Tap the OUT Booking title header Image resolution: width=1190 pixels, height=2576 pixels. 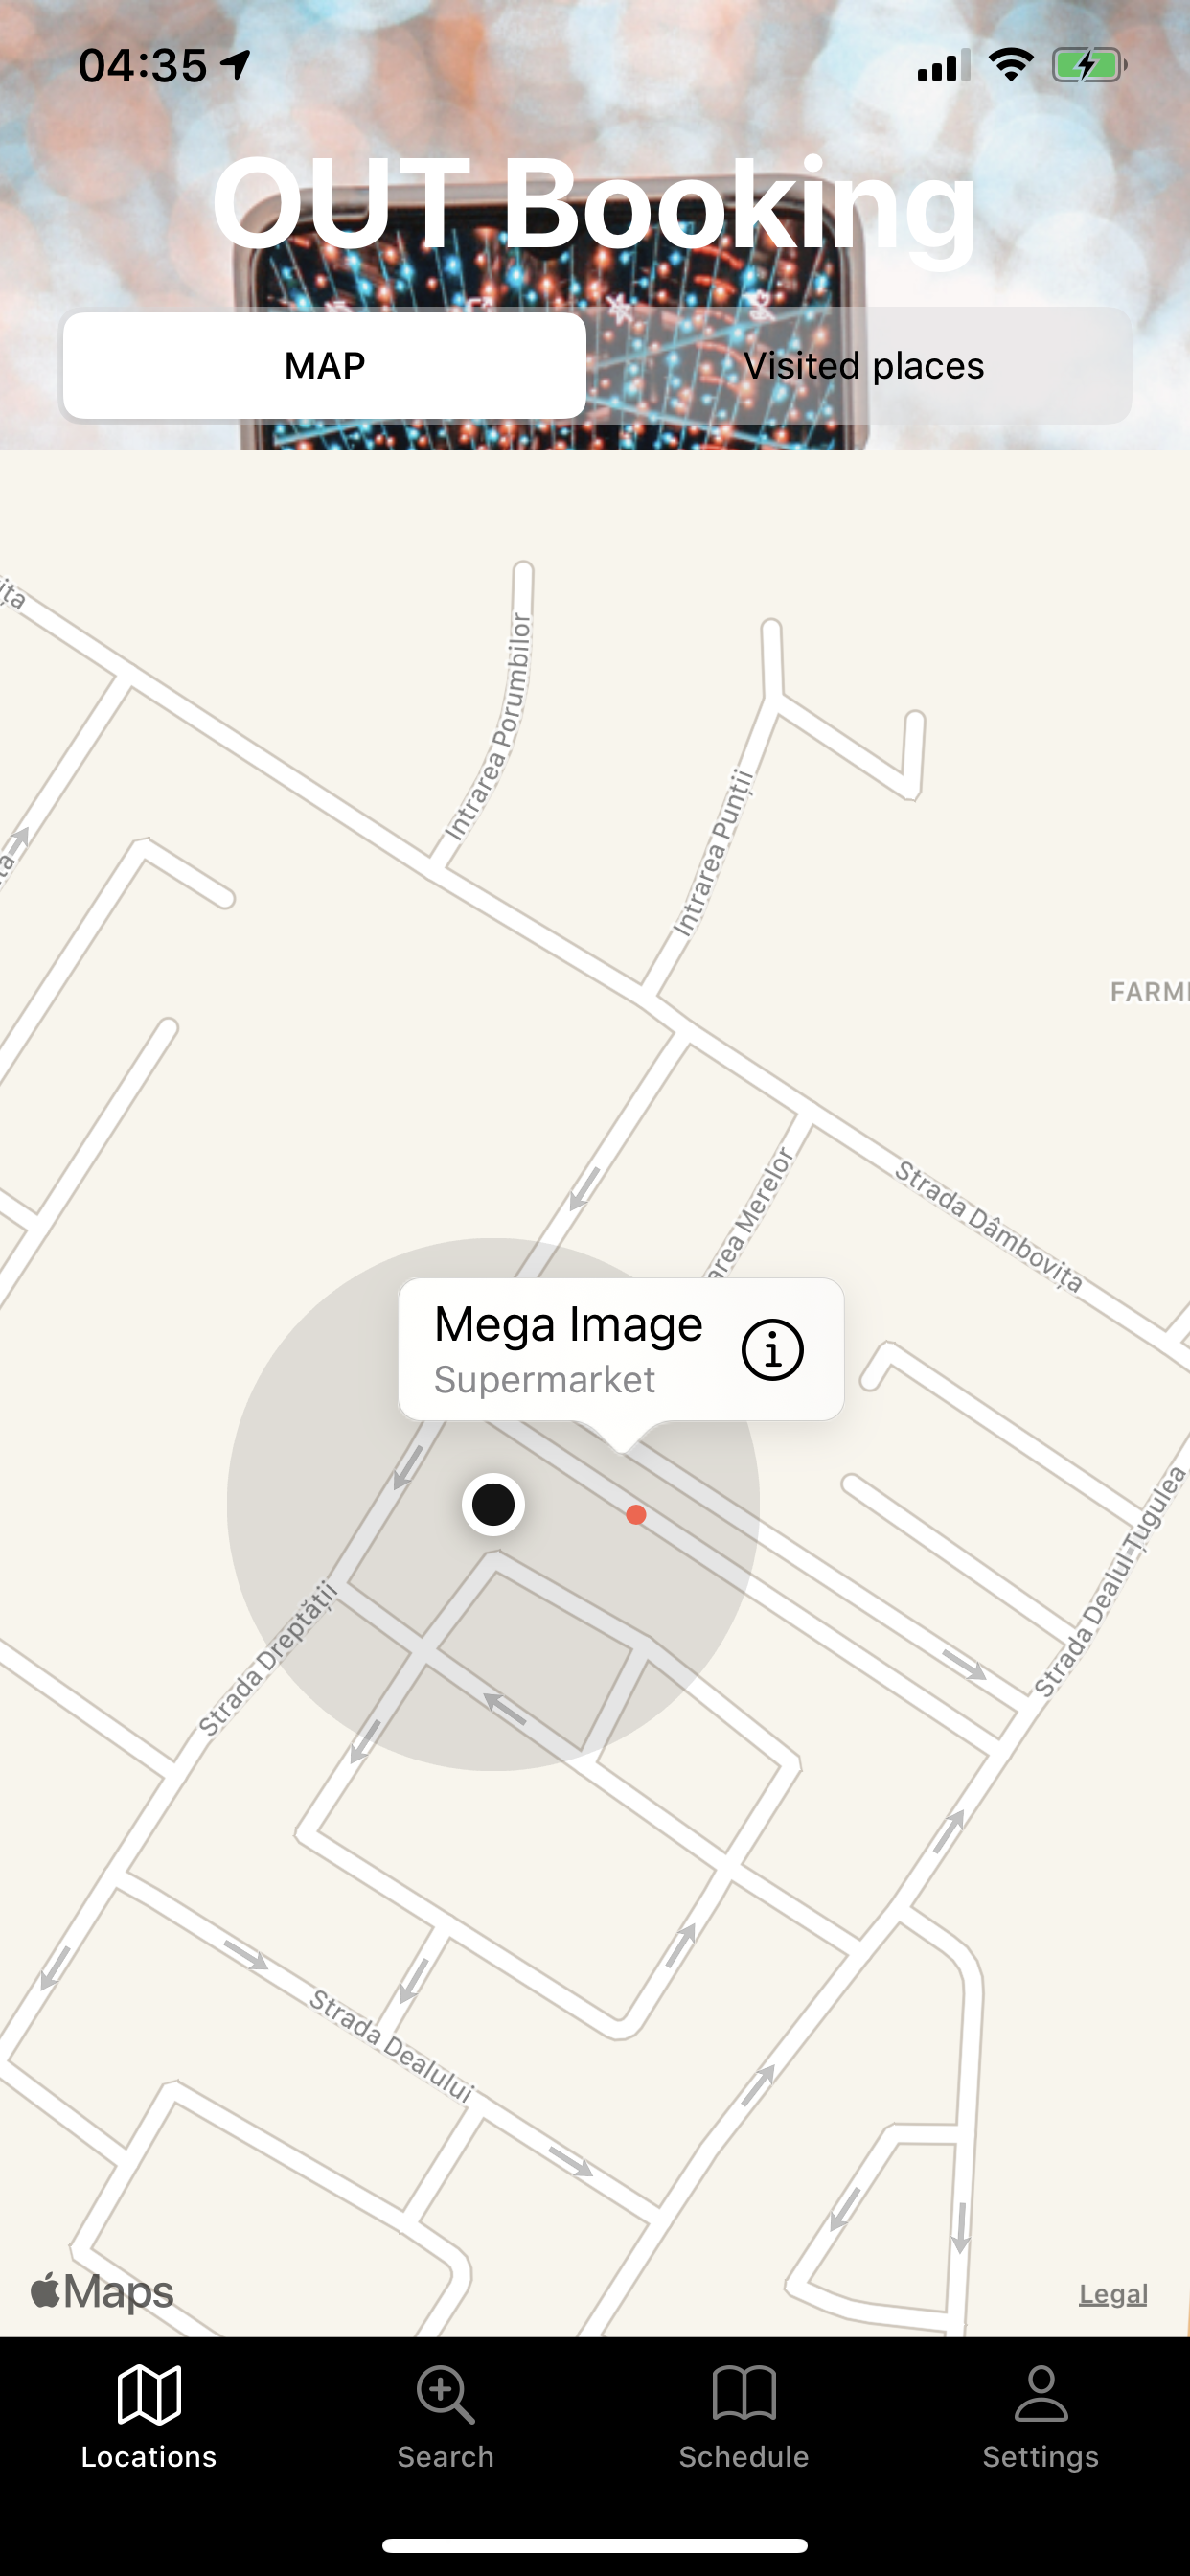point(594,206)
